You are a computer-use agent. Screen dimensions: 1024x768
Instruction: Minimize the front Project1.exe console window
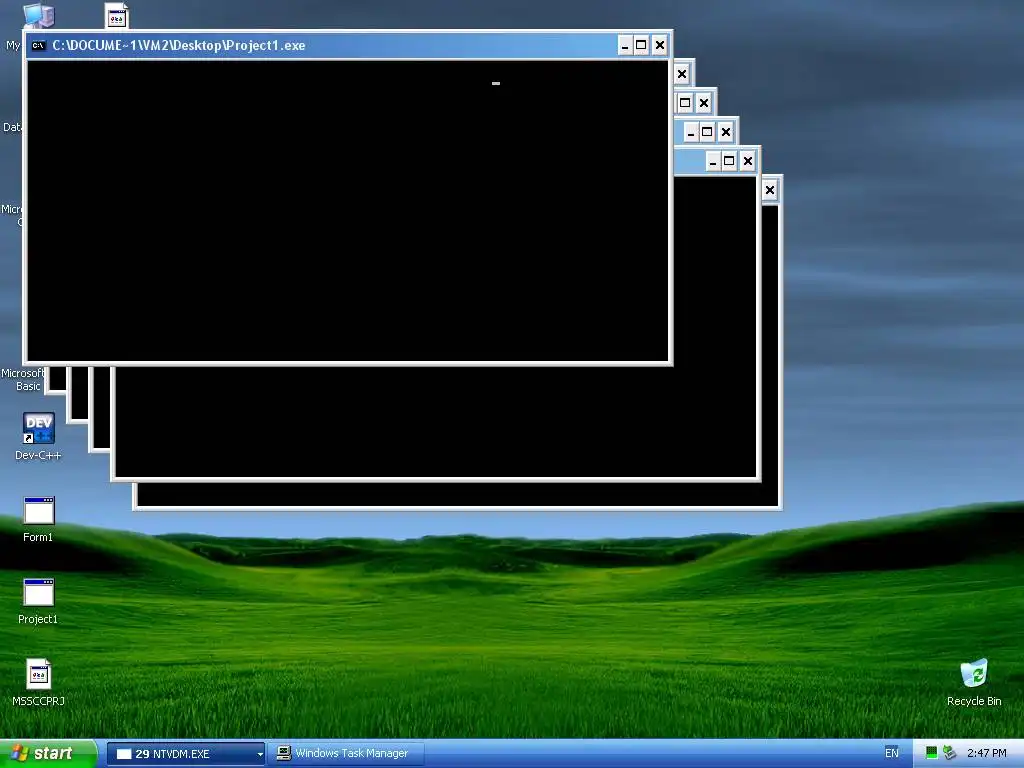point(625,45)
